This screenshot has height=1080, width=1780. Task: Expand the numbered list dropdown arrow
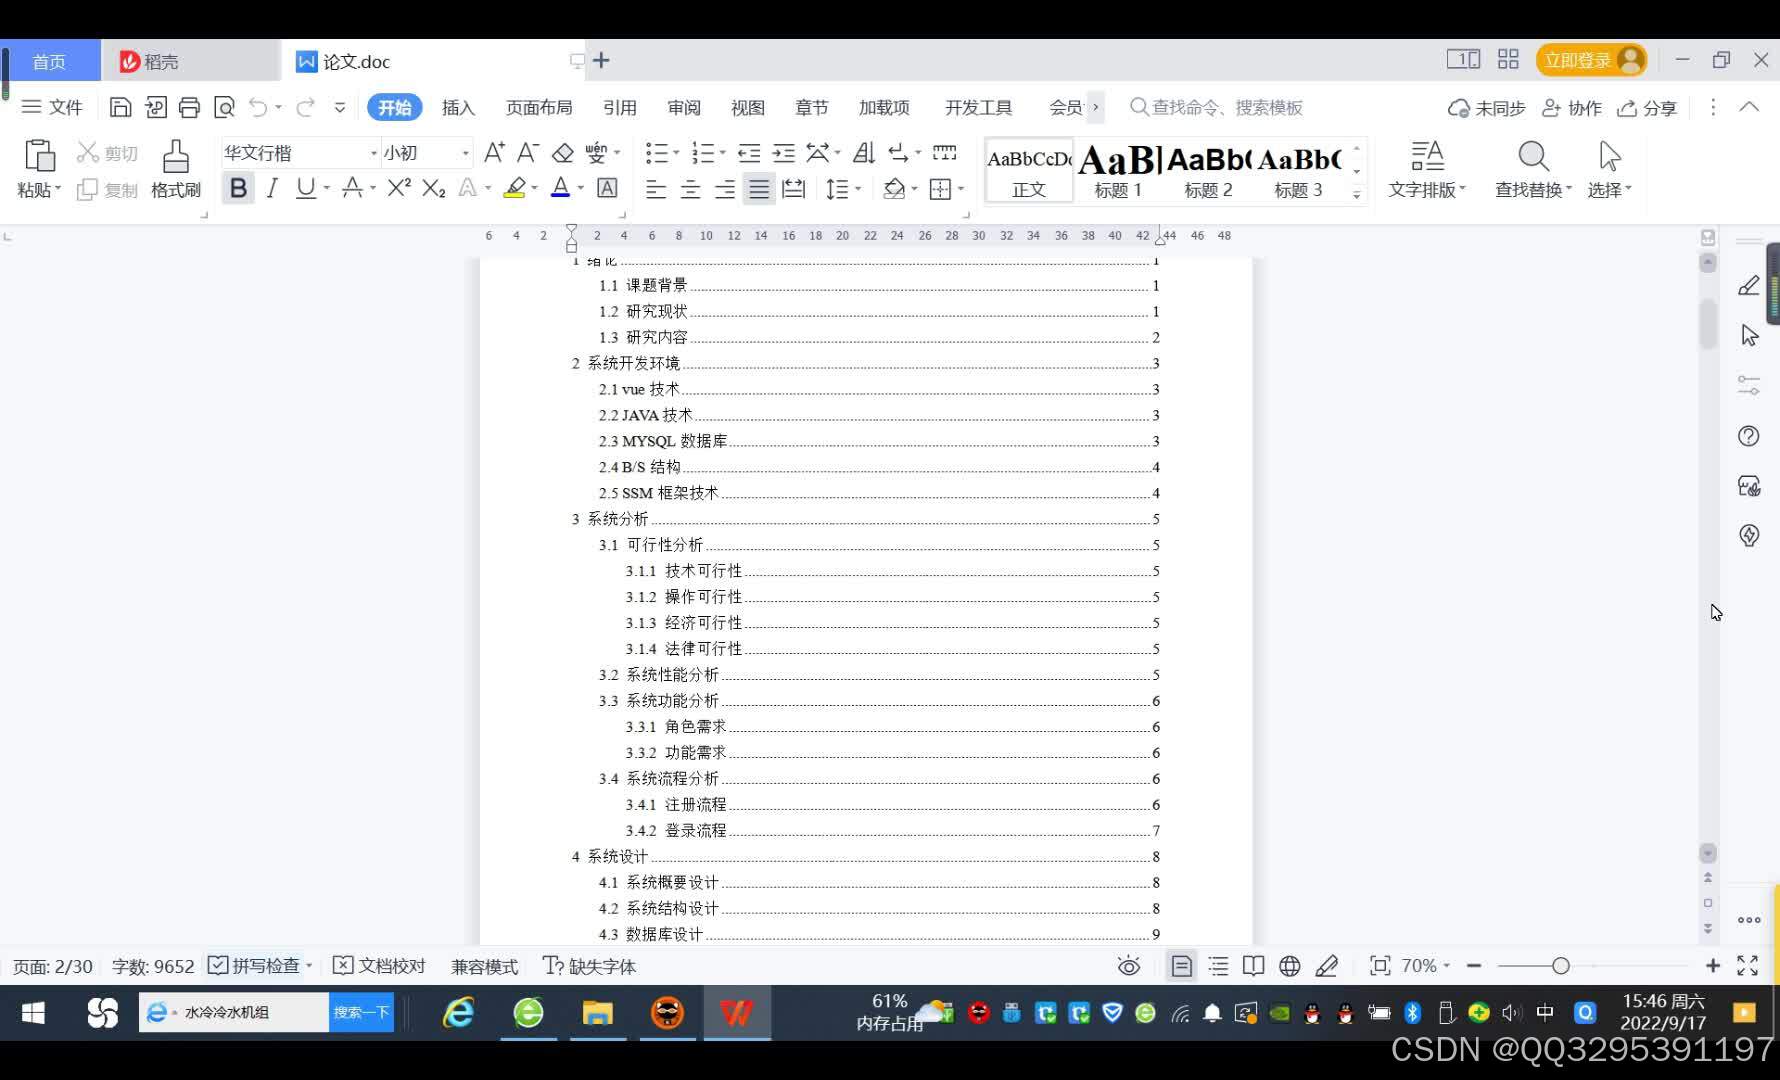pos(722,153)
